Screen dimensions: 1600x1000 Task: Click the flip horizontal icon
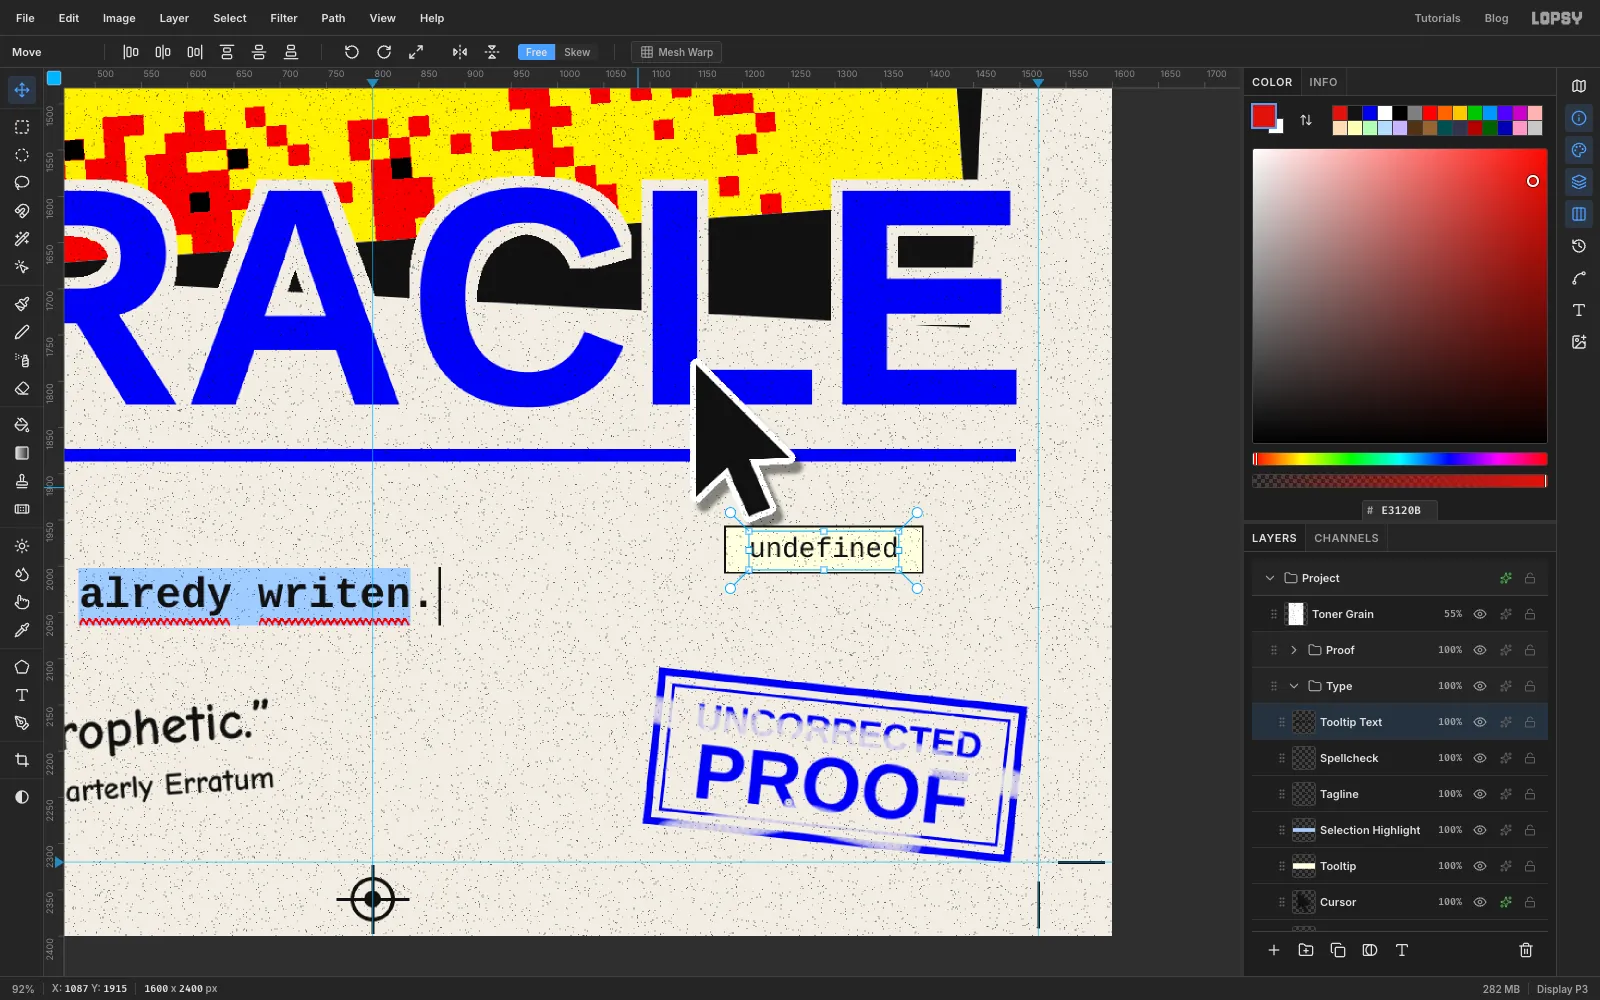pos(460,52)
